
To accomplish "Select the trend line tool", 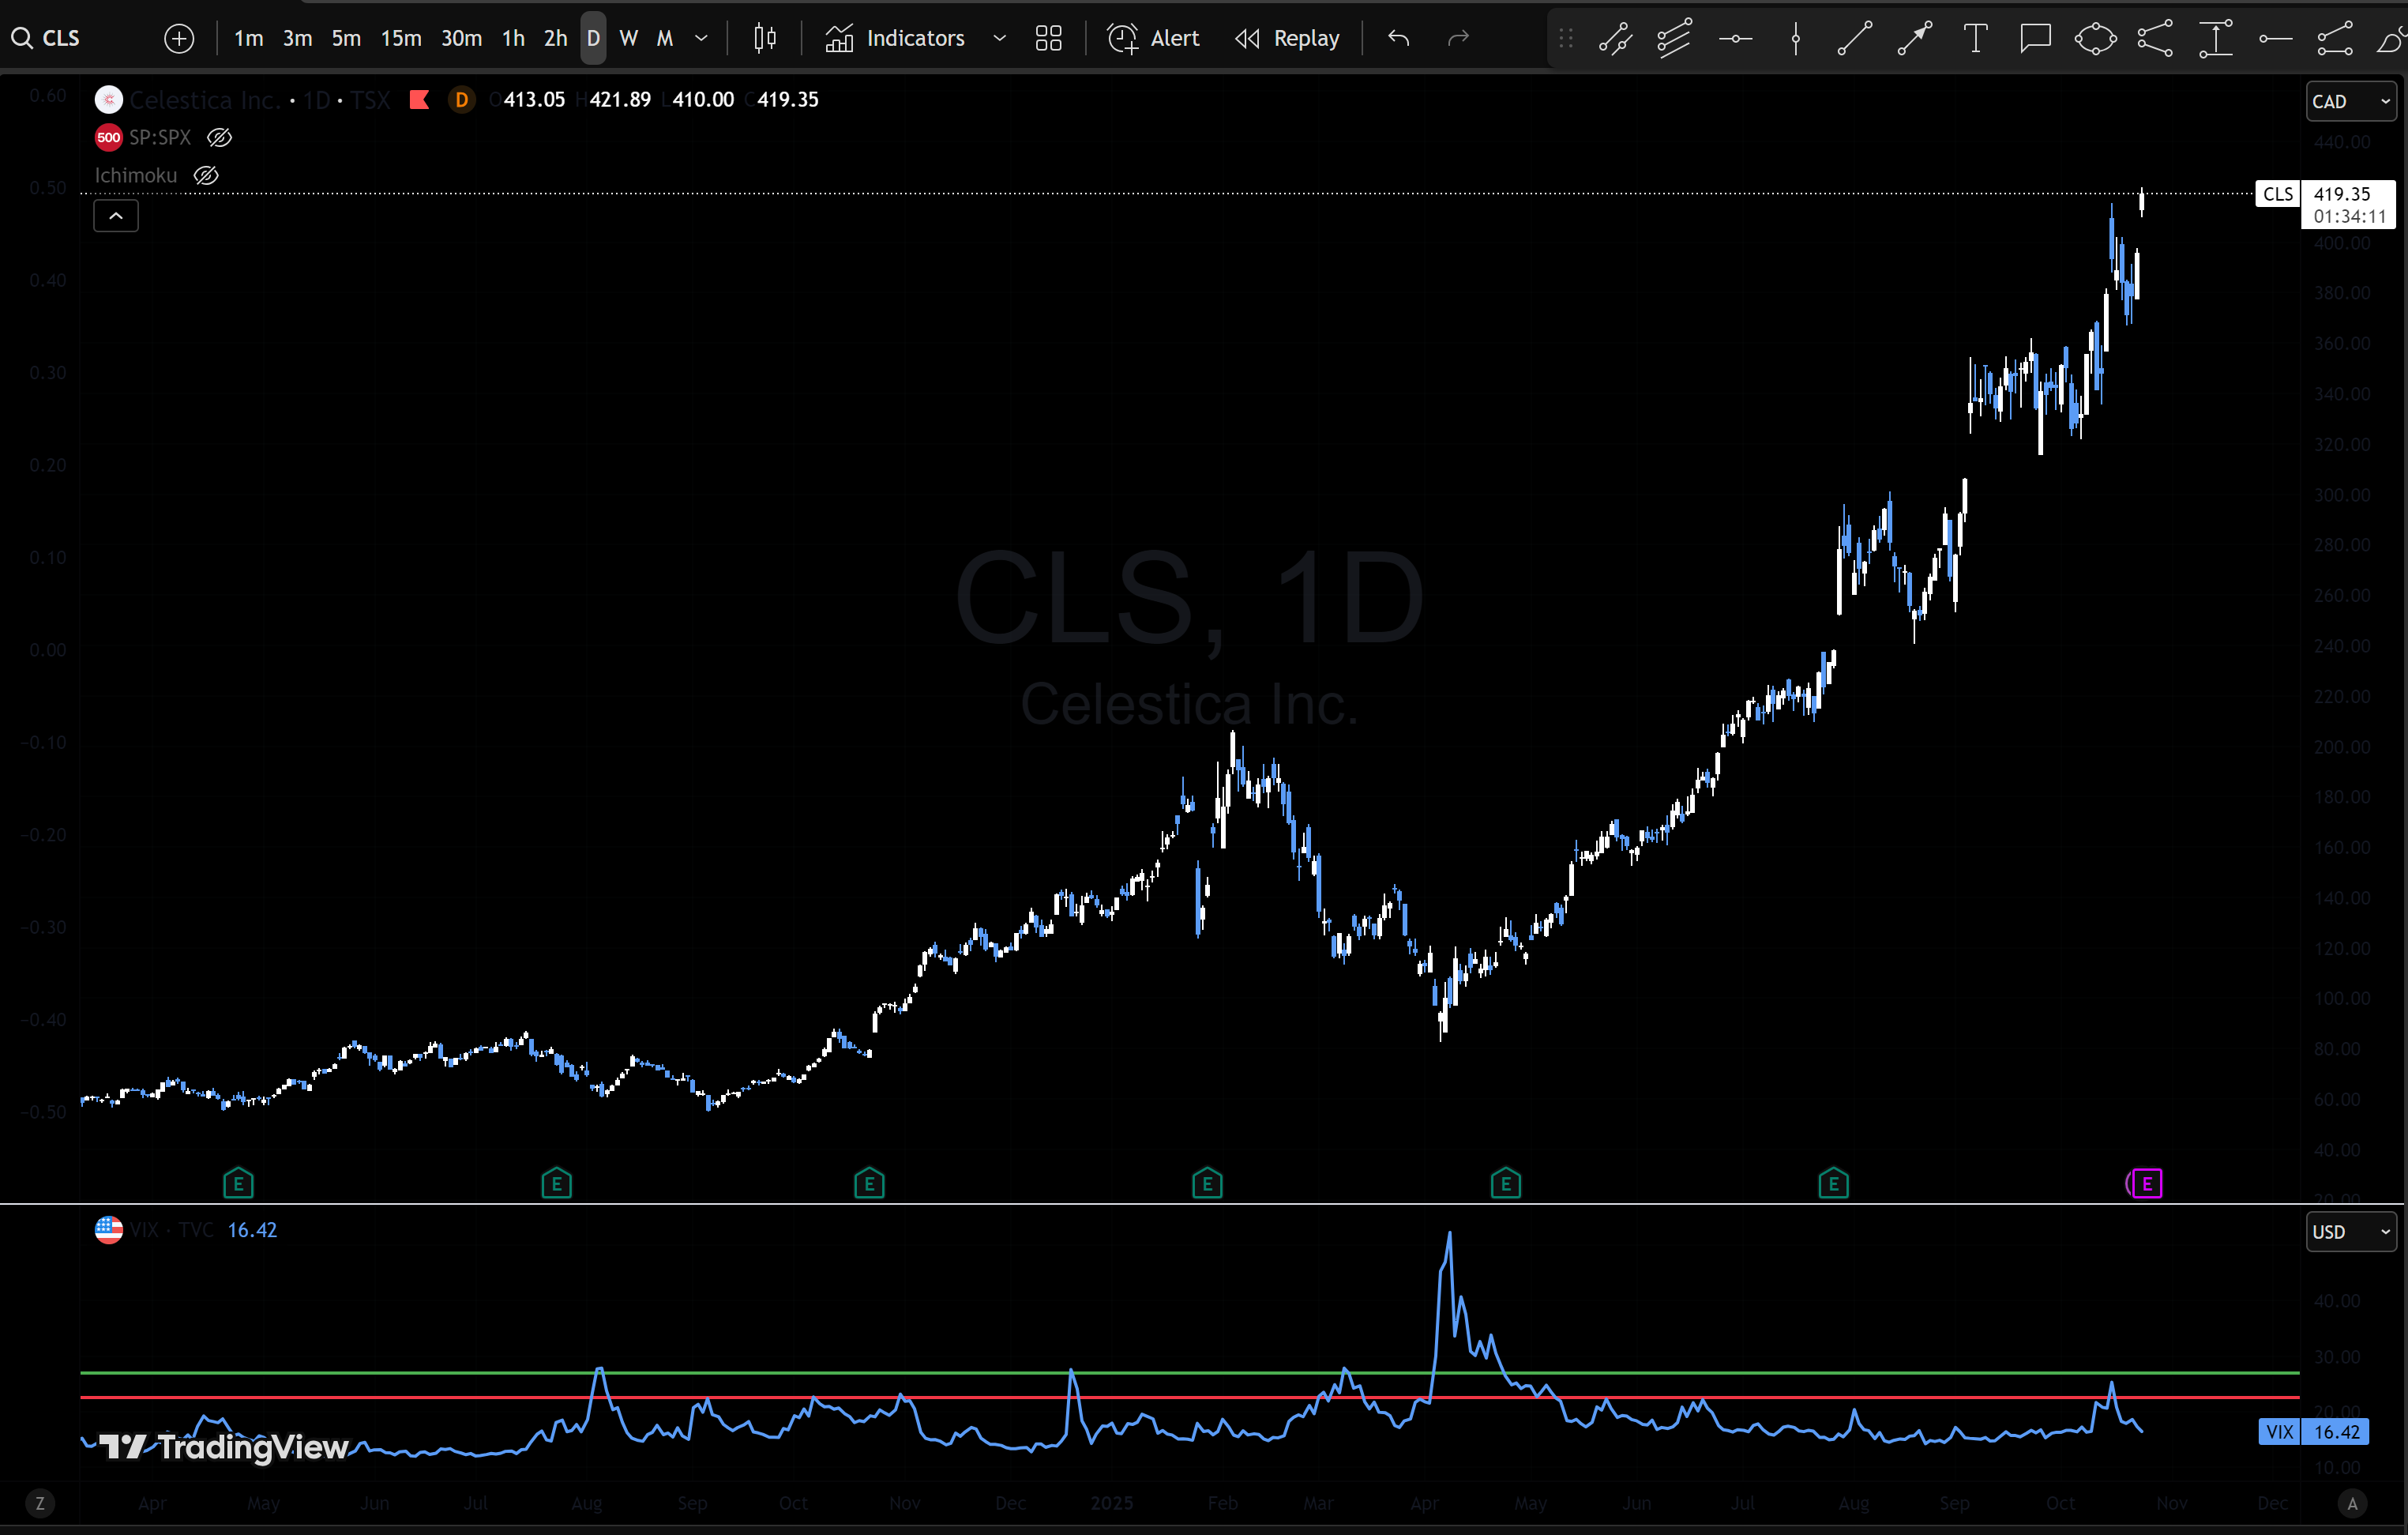I will click(1854, 39).
